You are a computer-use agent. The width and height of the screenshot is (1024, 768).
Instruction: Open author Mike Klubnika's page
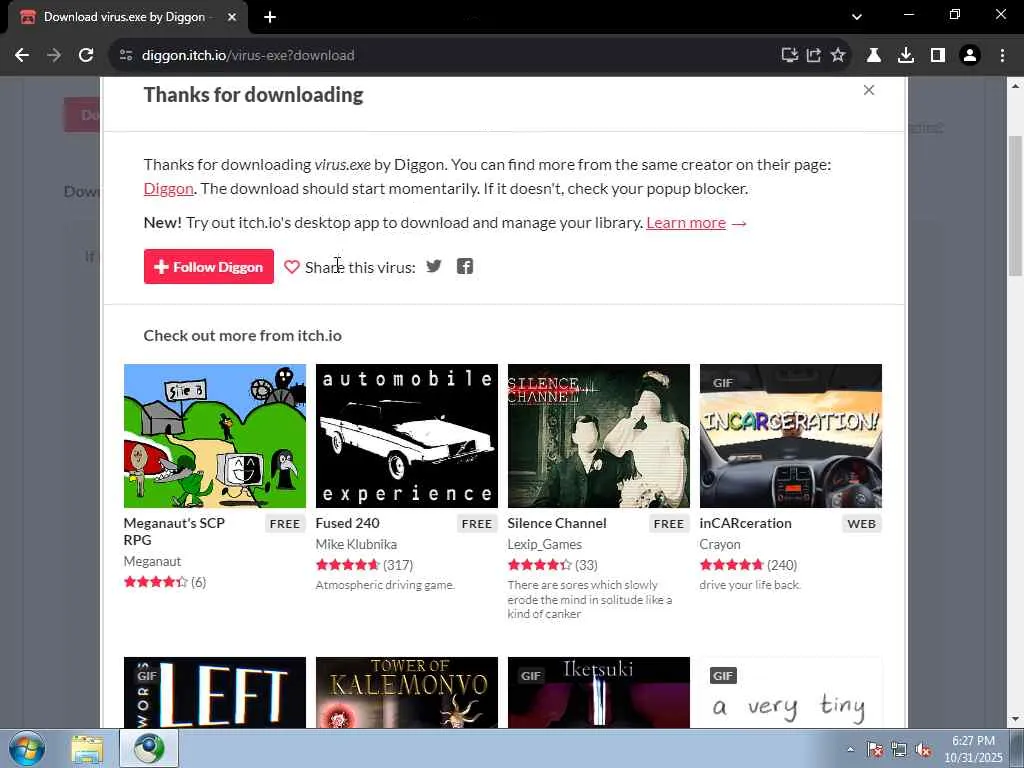pyautogui.click(x=356, y=544)
